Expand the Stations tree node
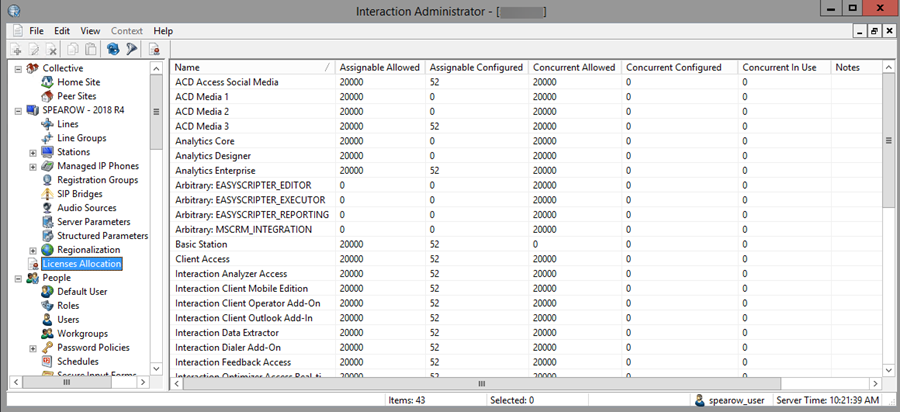The width and height of the screenshot is (900, 412). coord(33,153)
